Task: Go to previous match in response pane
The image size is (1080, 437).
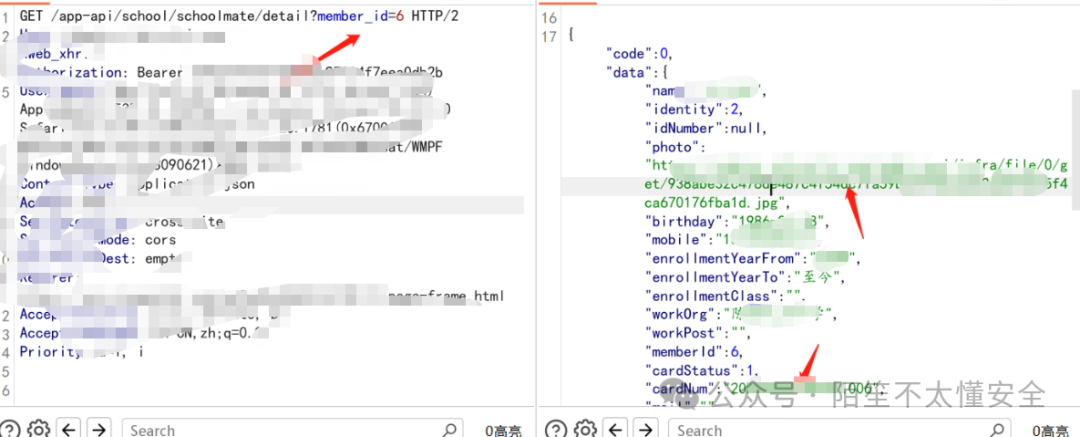Action: tap(614, 429)
